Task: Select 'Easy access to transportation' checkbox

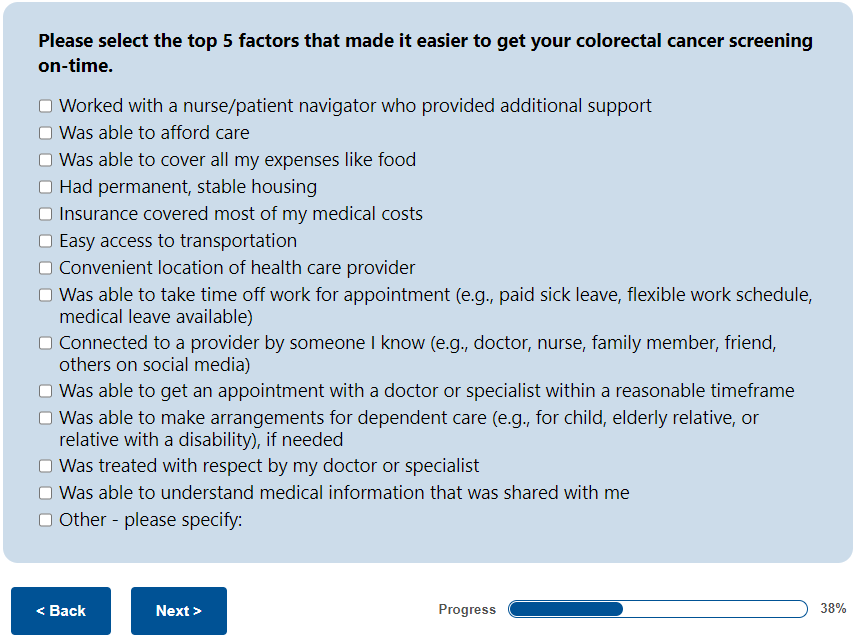Action: [45, 241]
